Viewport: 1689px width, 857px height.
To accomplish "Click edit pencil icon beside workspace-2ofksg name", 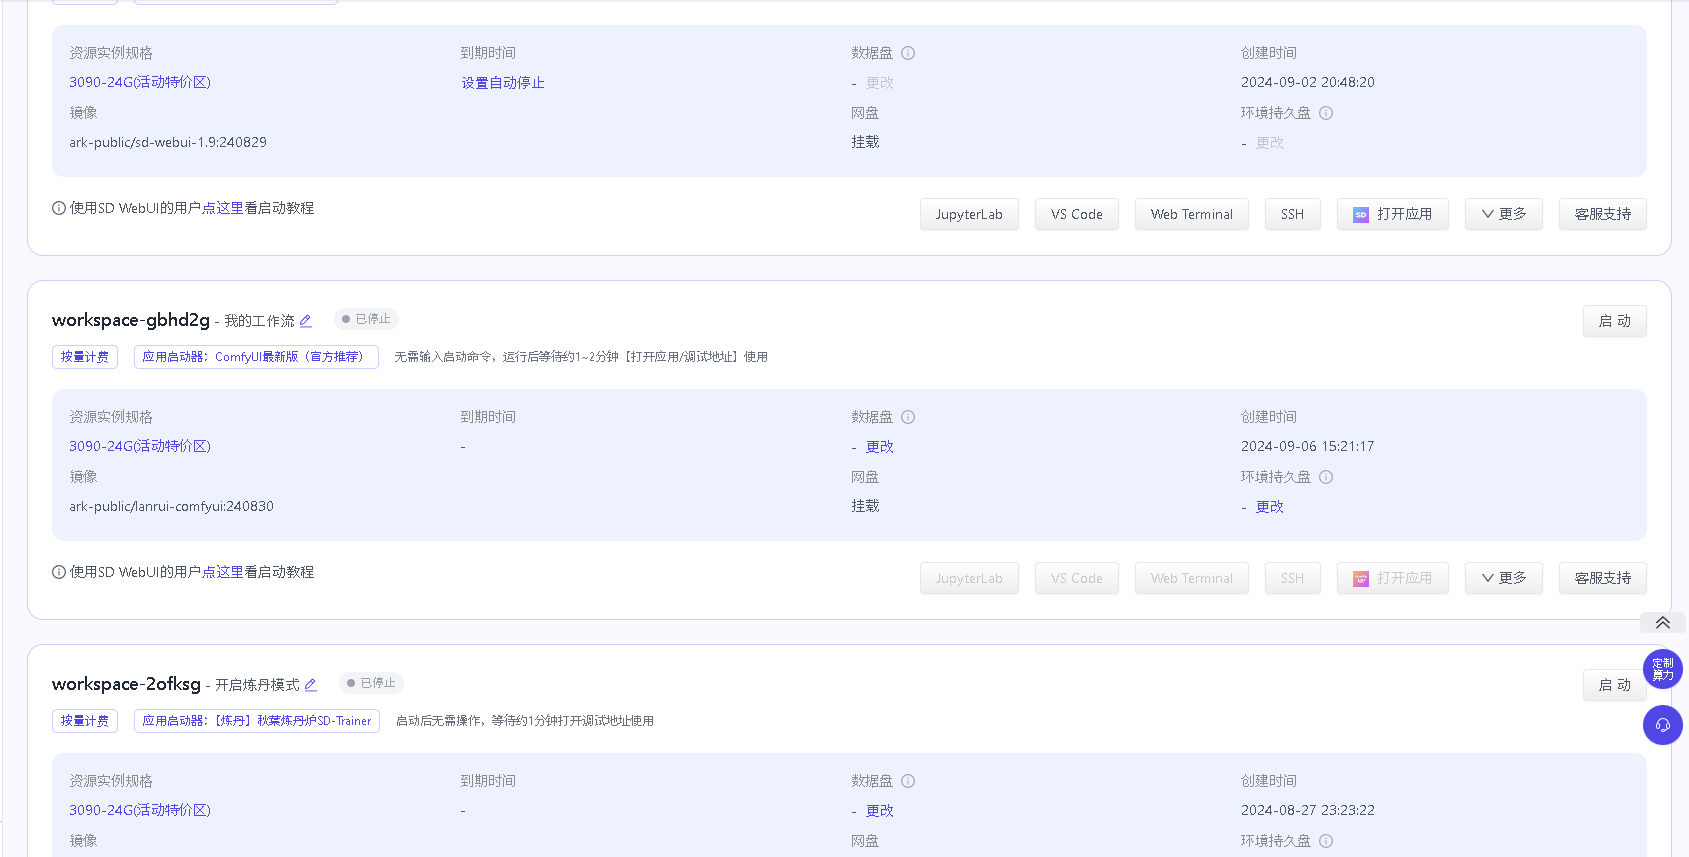I will tap(311, 685).
